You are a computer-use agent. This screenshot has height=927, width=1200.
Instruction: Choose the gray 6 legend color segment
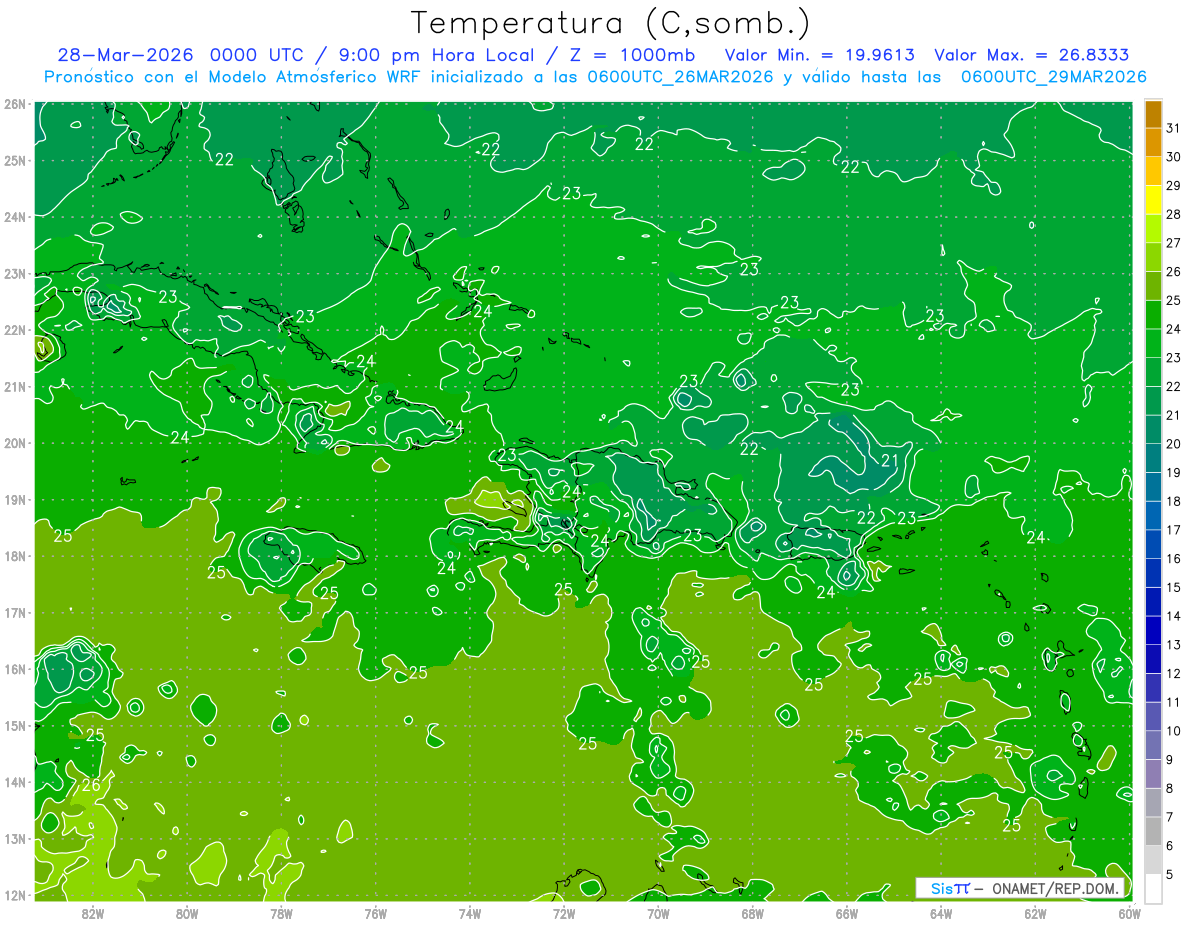point(1153,831)
